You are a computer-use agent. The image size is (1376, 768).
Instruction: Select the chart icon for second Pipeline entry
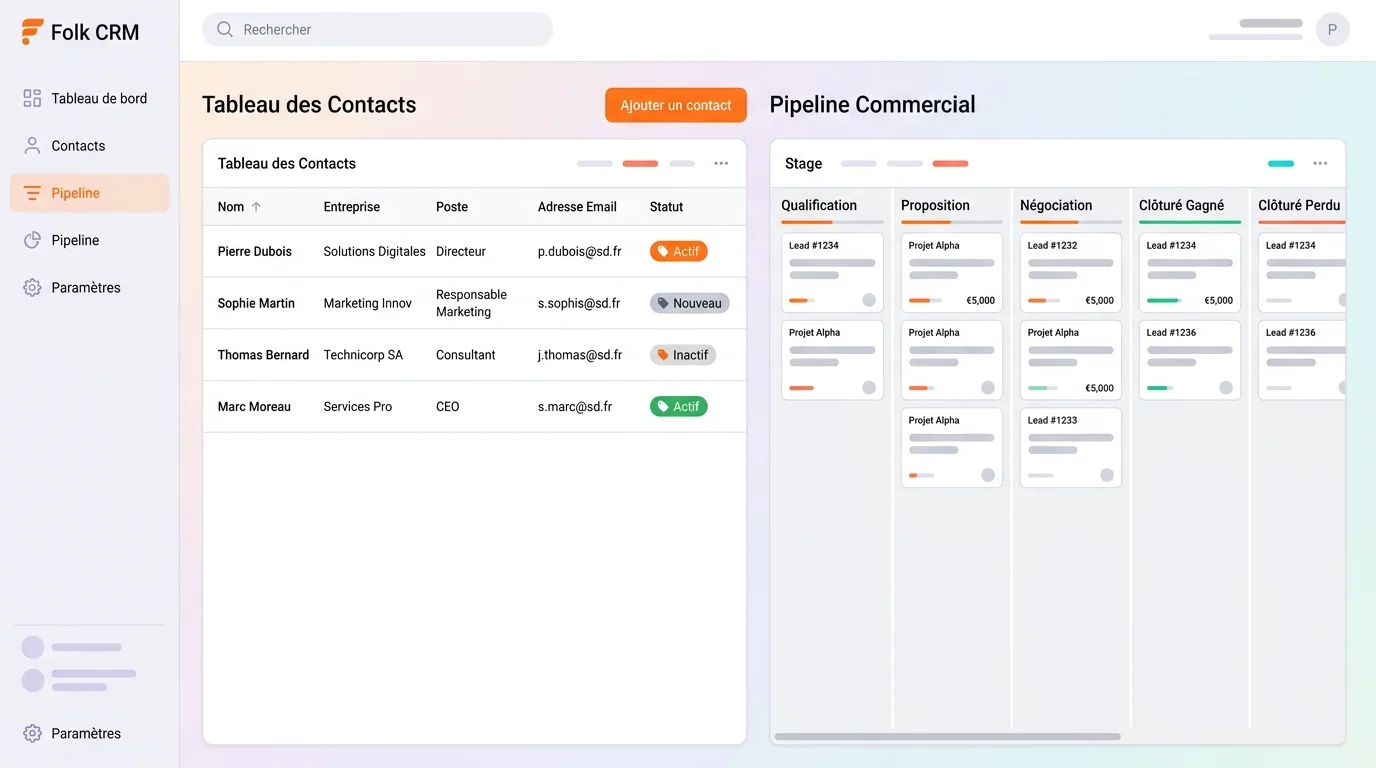point(31,240)
